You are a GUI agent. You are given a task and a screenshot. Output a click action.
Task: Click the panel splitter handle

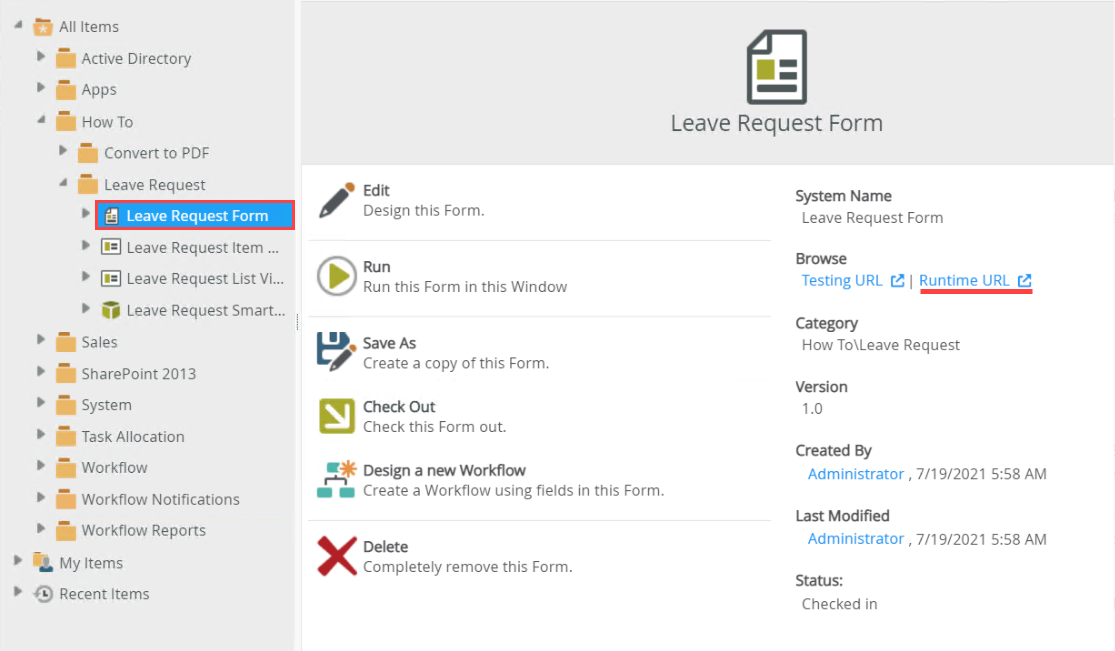coord(297,323)
